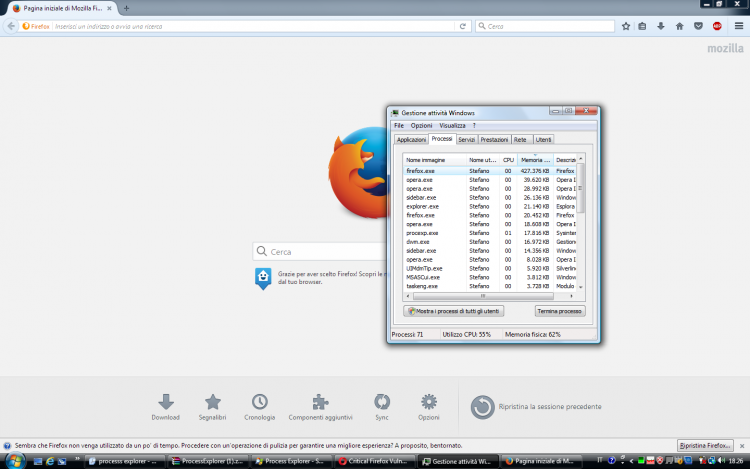This screenshot has width=750, height=469.
Task: Open File menu in Task Manager
Action: (399, 126)
